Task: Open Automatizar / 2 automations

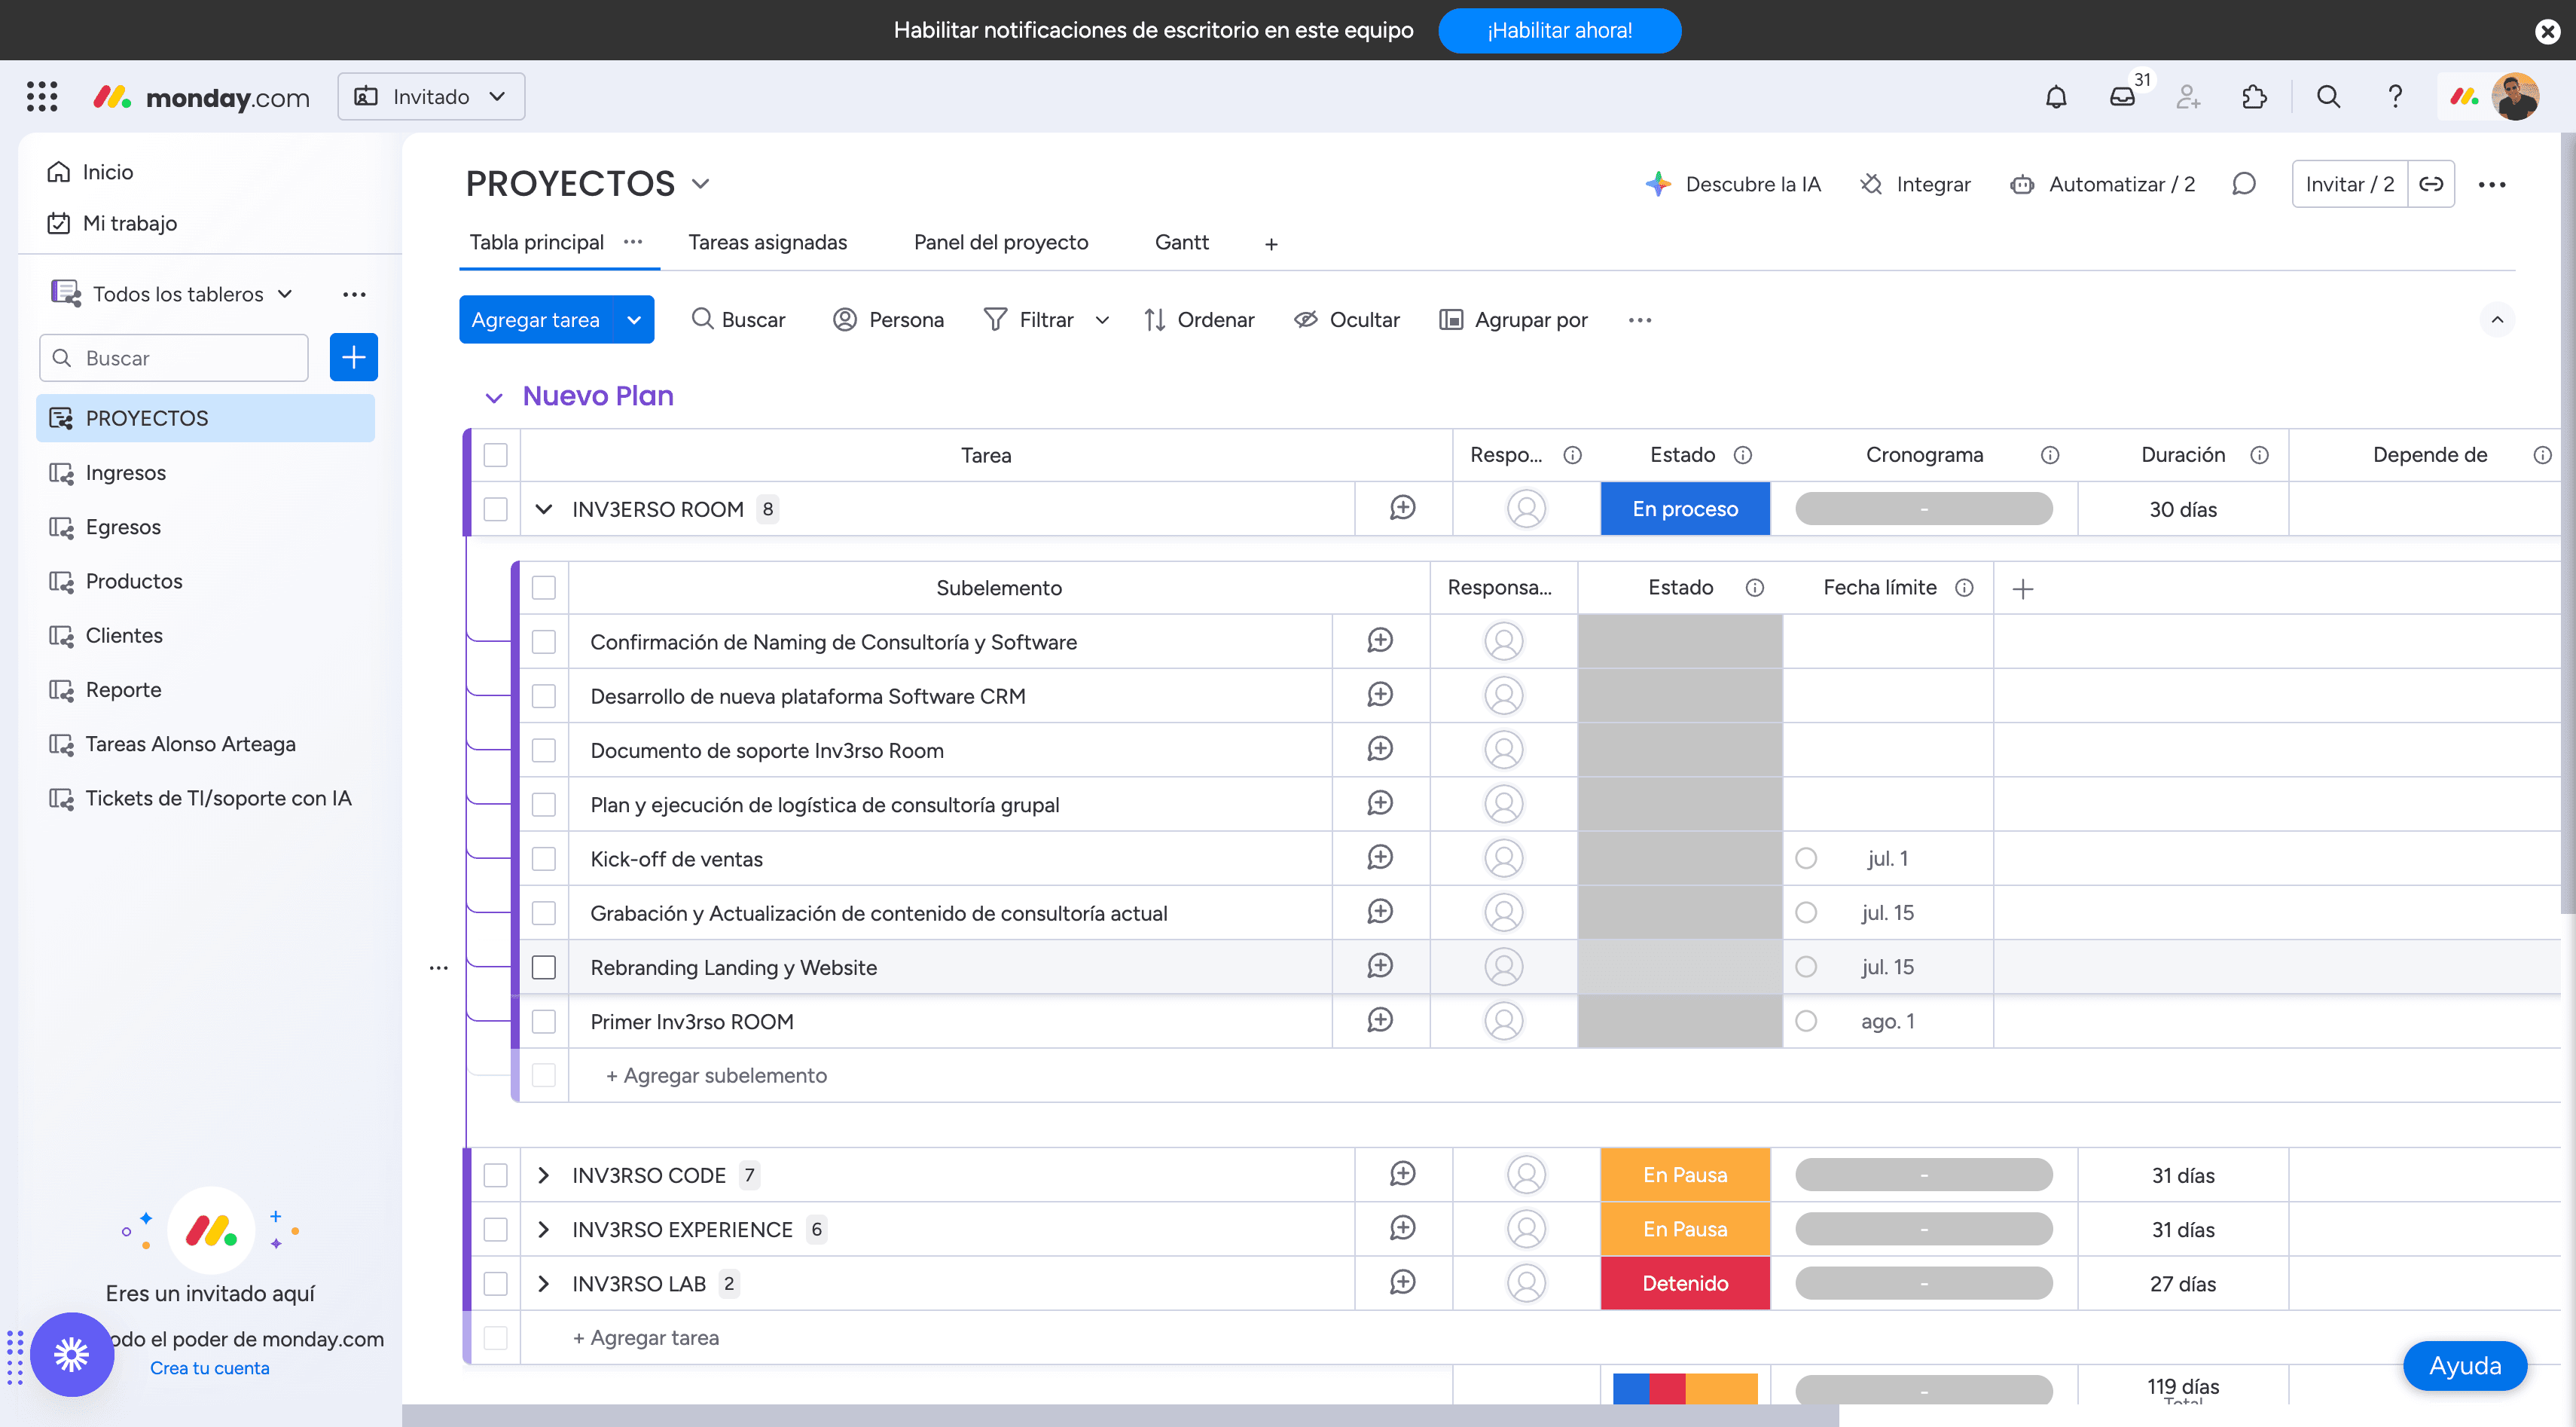Action: [2102, 184]
